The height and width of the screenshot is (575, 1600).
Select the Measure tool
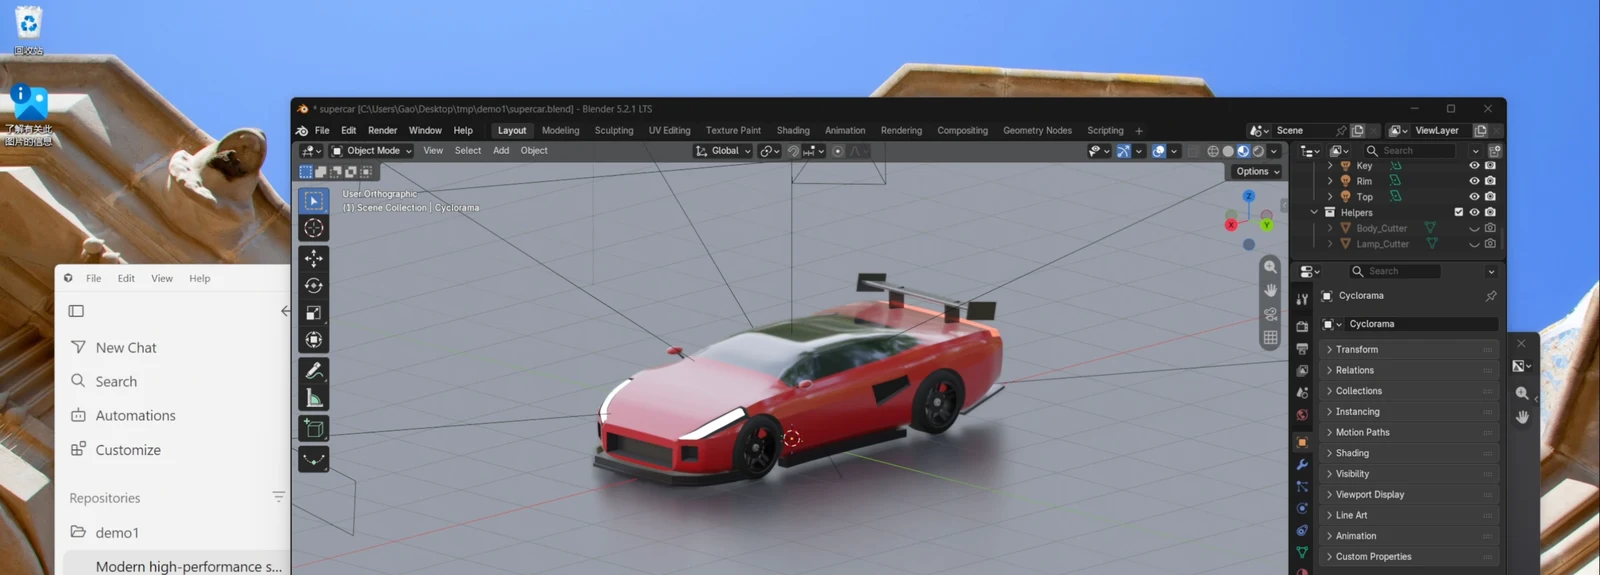pyautogui.click(x=314, y=399)
